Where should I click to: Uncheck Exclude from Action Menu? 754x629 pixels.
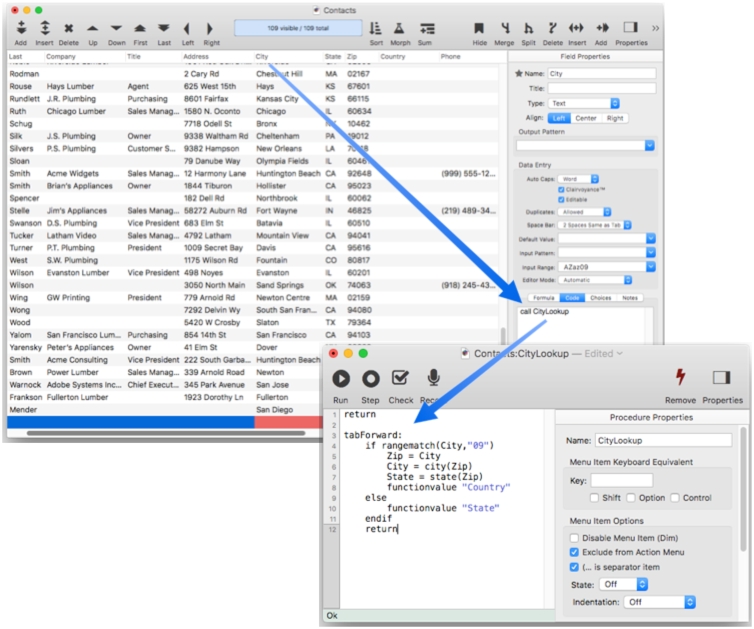point(574,552)
